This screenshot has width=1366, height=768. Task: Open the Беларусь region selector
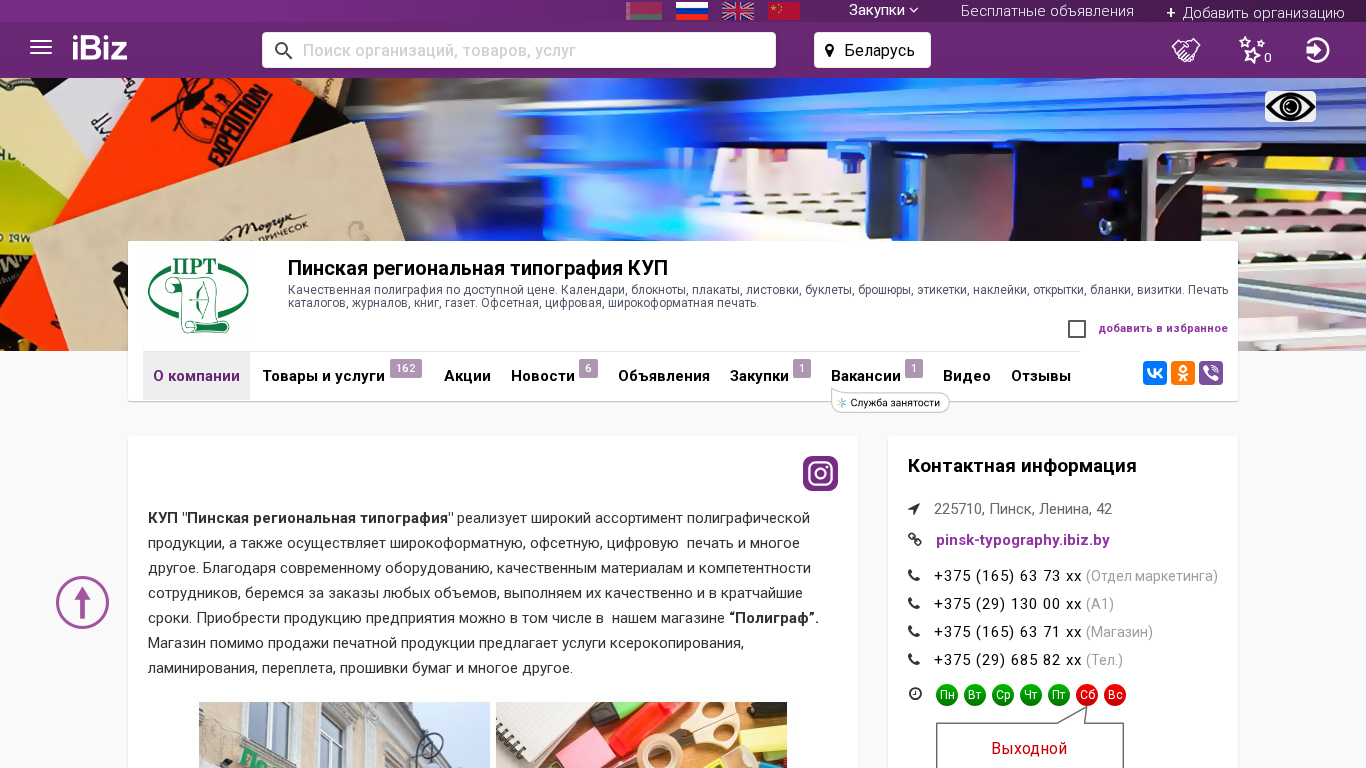872,50
